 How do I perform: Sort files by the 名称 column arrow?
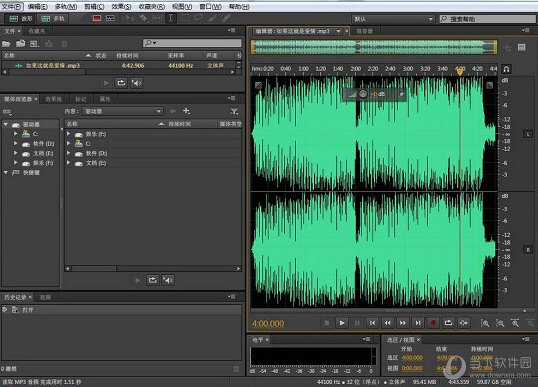pyautogui.click(x=88, y=55)
